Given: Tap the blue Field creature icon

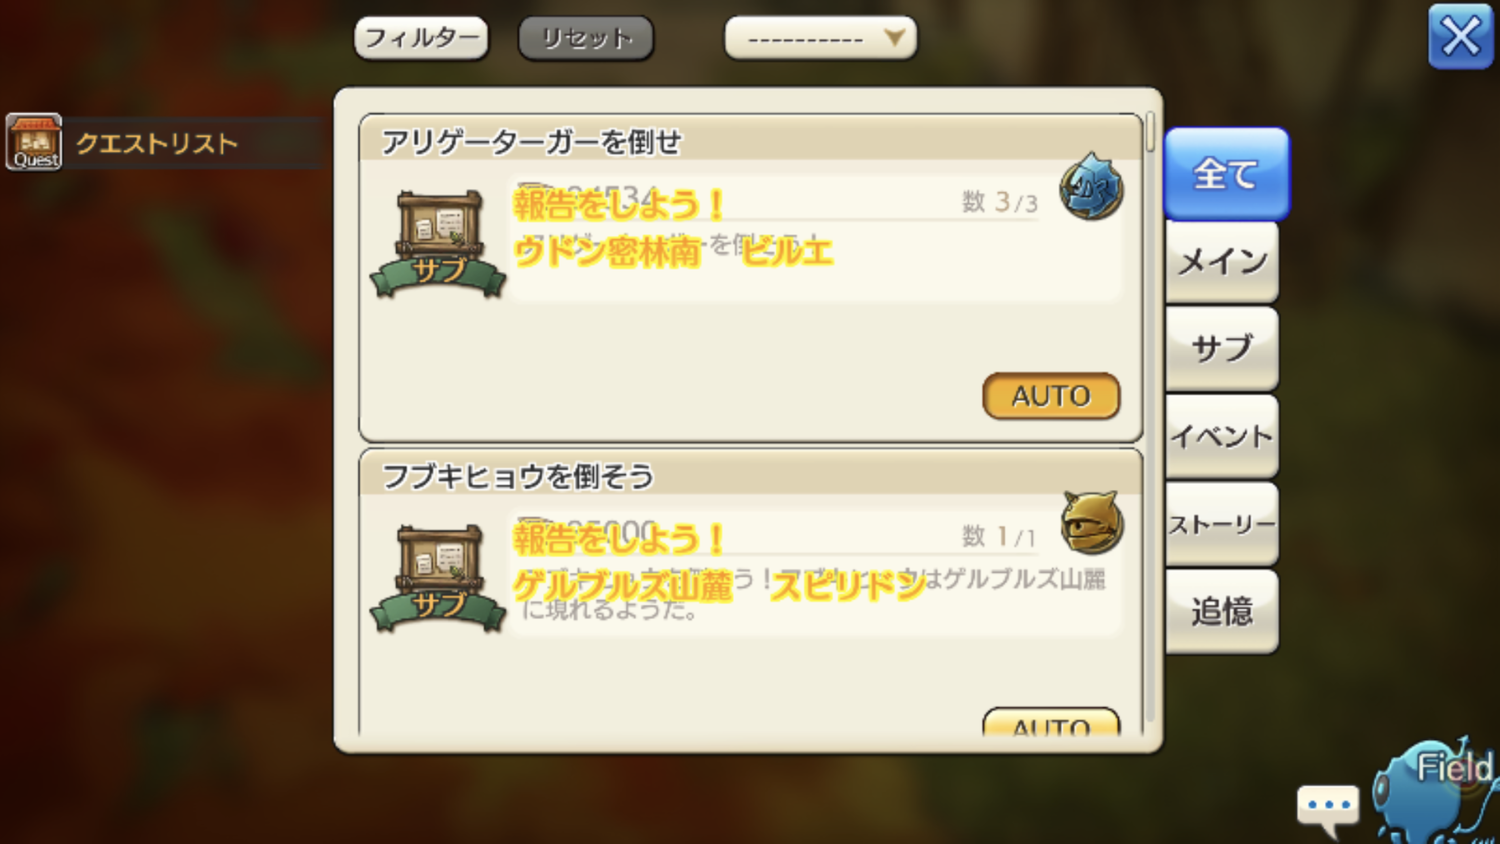Looking at the screenshot, I should pos(1436,792).
